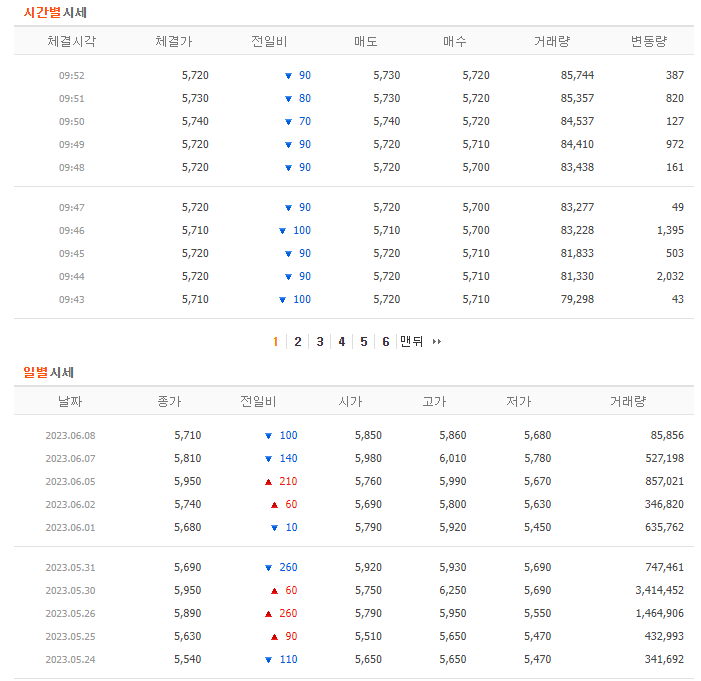Viewport: 701px width, 681px height.
Task: Select the 09:45 time cell
Action: click(x=72, y=254)
